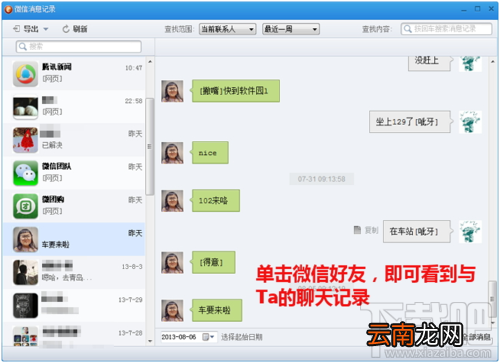Viewport: 500px width, 363px height.
Task: Open the calendar date picker icon
Action: pos(208,337)
